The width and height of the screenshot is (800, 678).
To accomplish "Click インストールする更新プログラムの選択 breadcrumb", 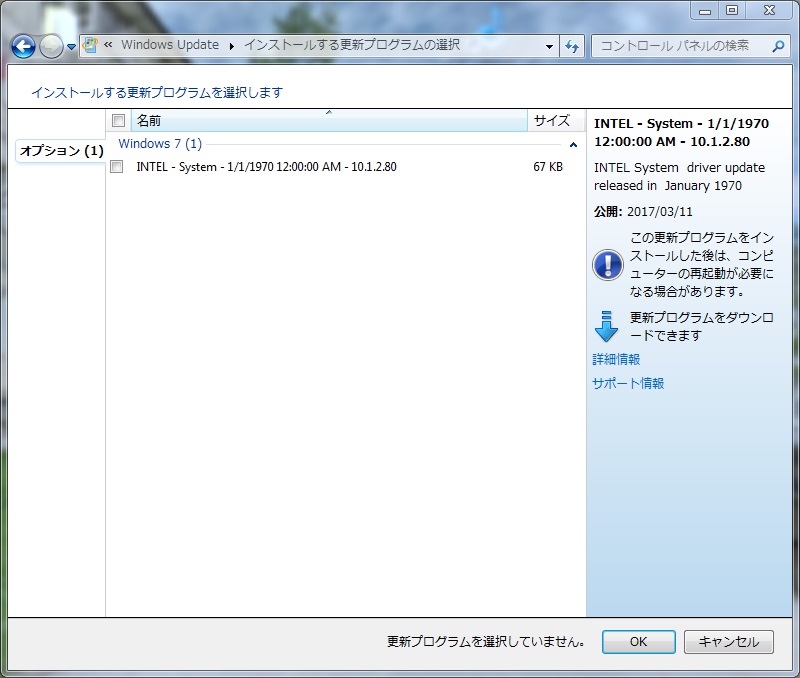I will (x=352, y=45).
